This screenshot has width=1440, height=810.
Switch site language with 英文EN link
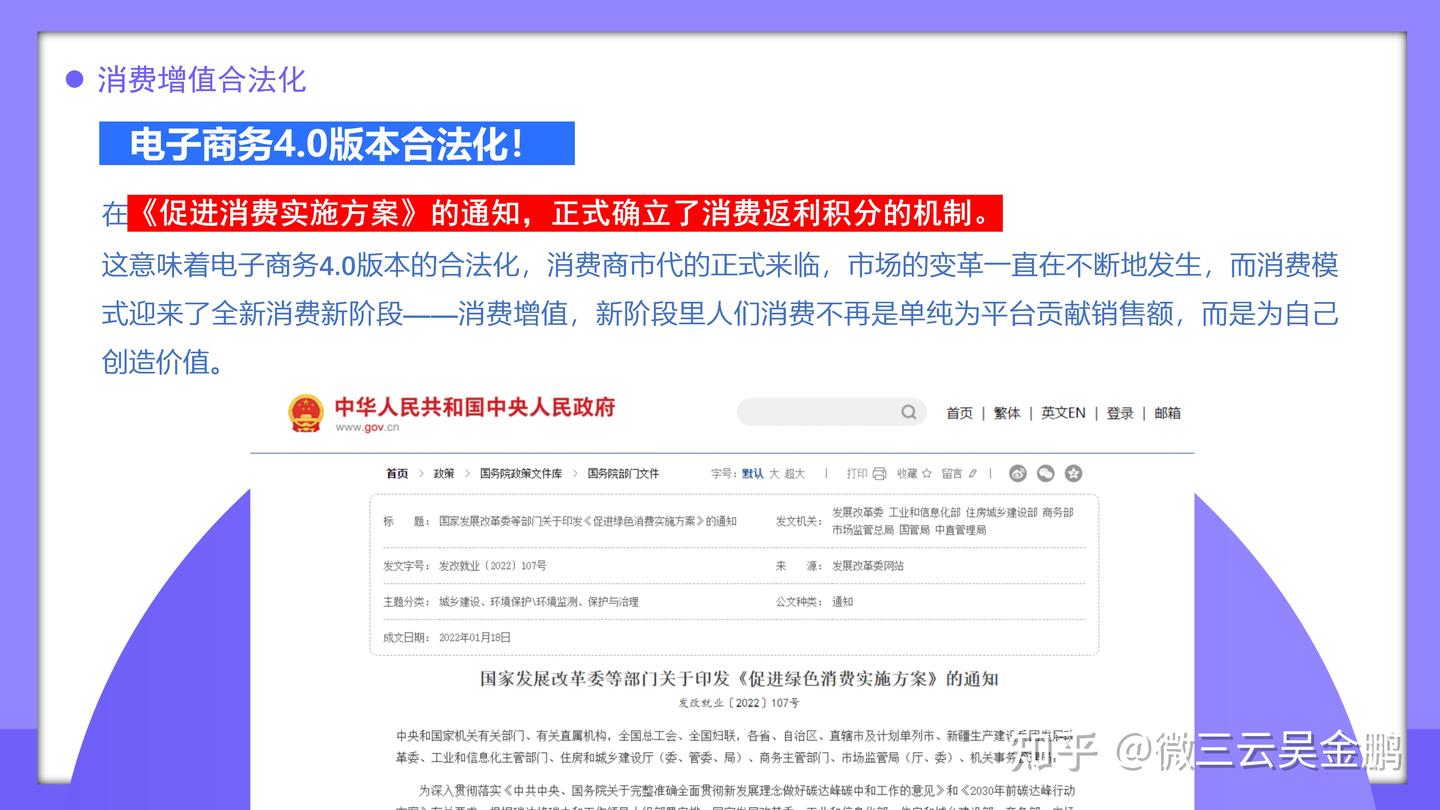[x=1064, y=412]
